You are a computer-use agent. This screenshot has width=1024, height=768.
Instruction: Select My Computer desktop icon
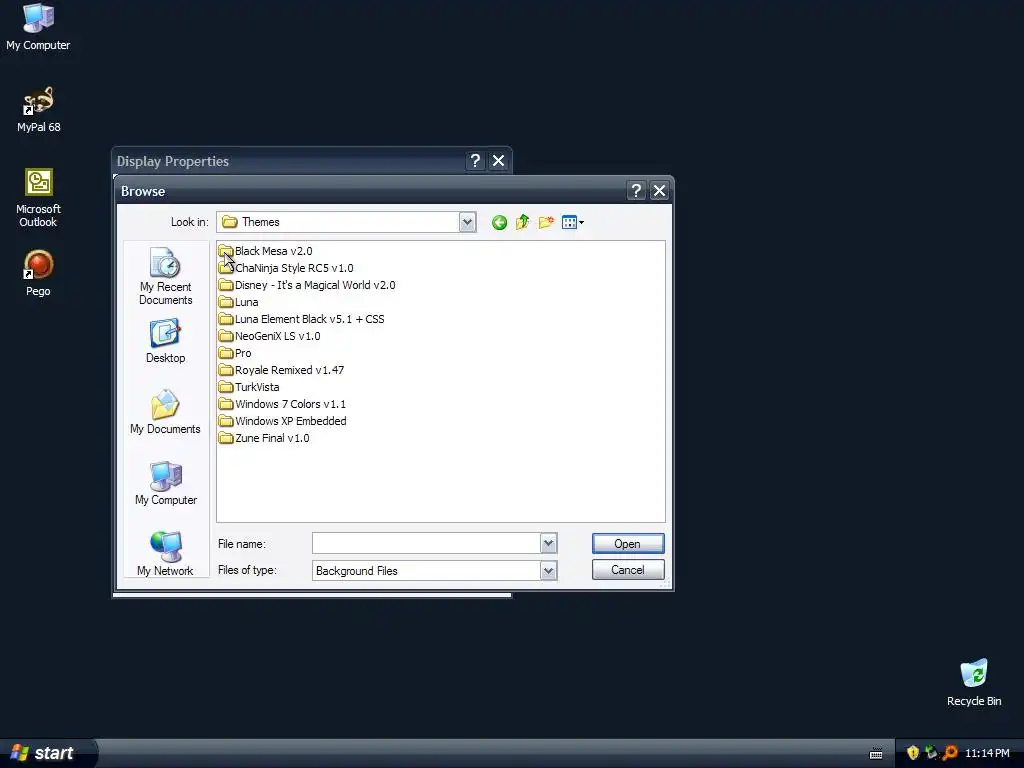click(x=38, y=27)
